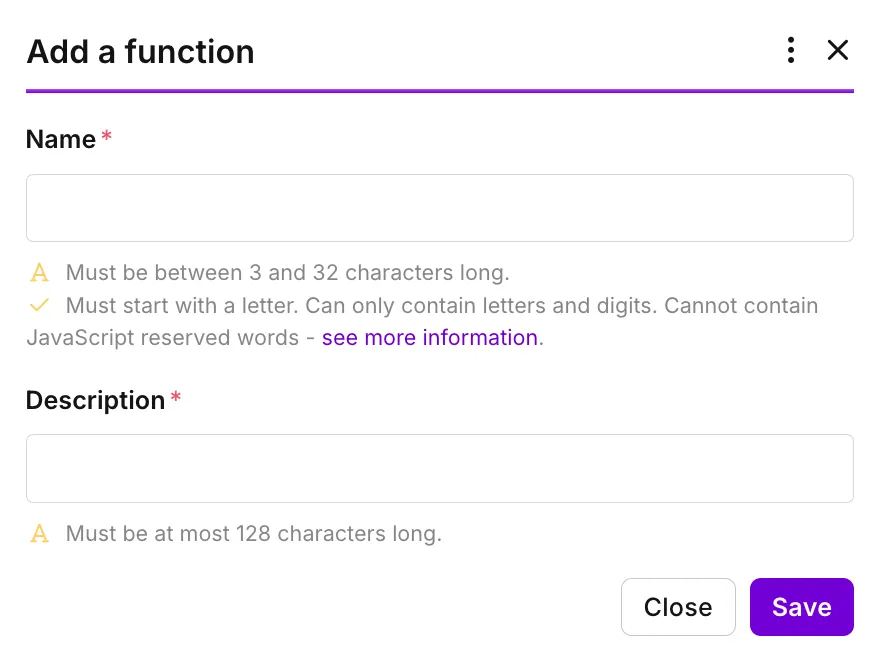The image size is (880, 656).
Task: Open the see more information link
Action: (x=430, y=338)
